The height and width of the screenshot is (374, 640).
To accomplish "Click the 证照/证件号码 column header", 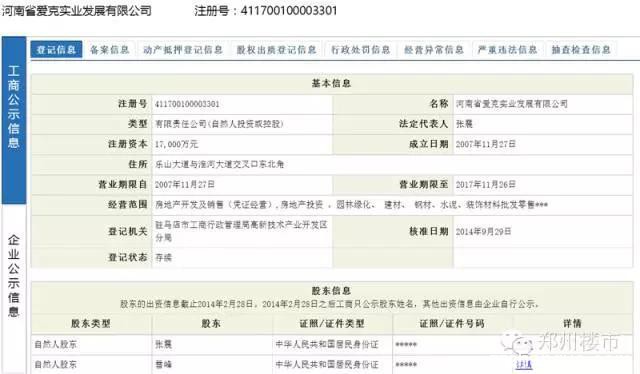I will (452, 324).
